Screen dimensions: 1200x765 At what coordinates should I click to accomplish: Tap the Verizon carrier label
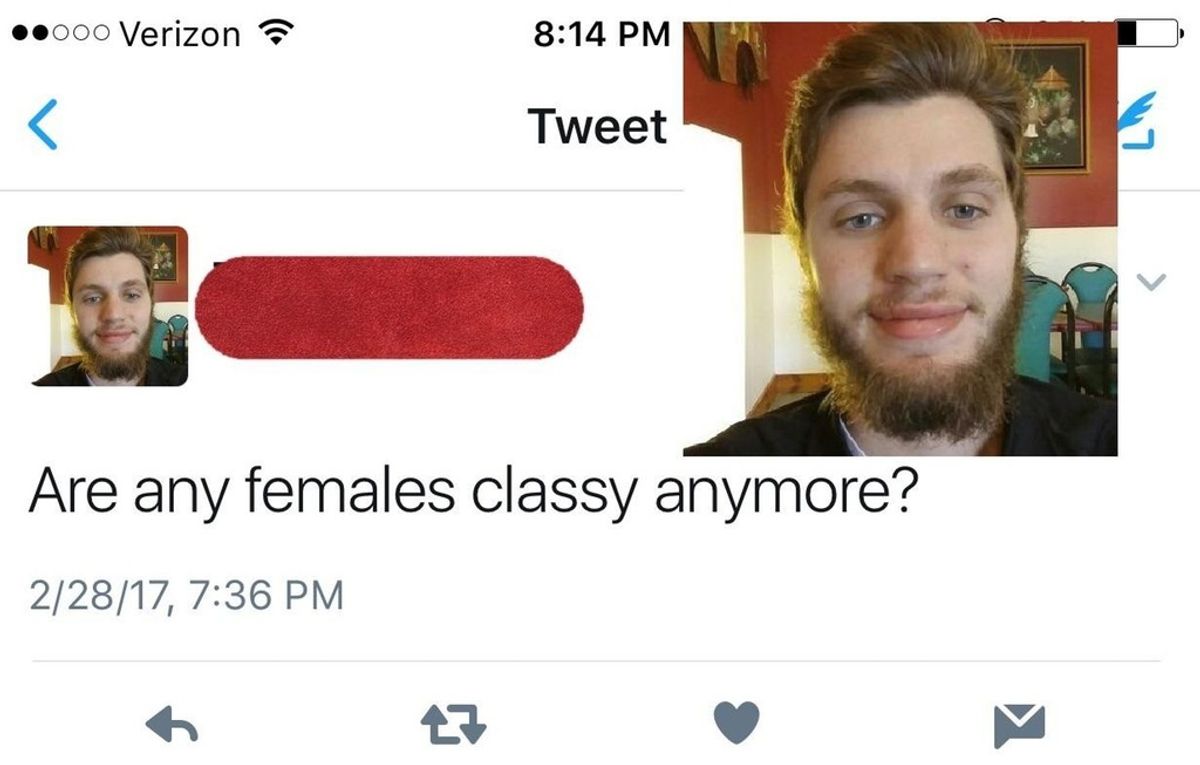click(x=179, y=34)
